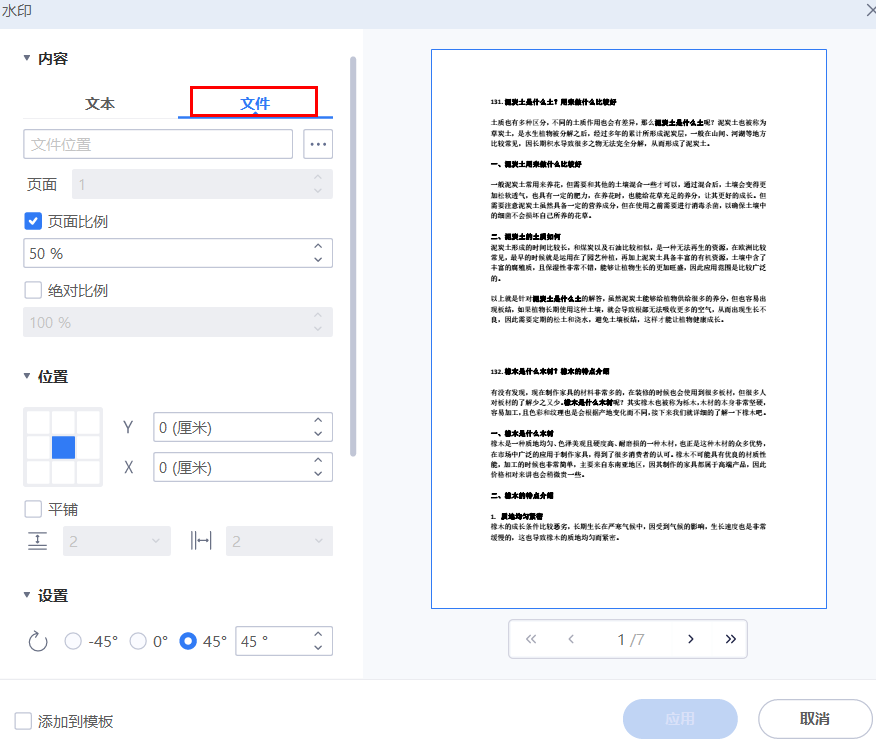Screen dimensions: 876x747
Task: Go to the next page arrow
Action: coord(690,639)
